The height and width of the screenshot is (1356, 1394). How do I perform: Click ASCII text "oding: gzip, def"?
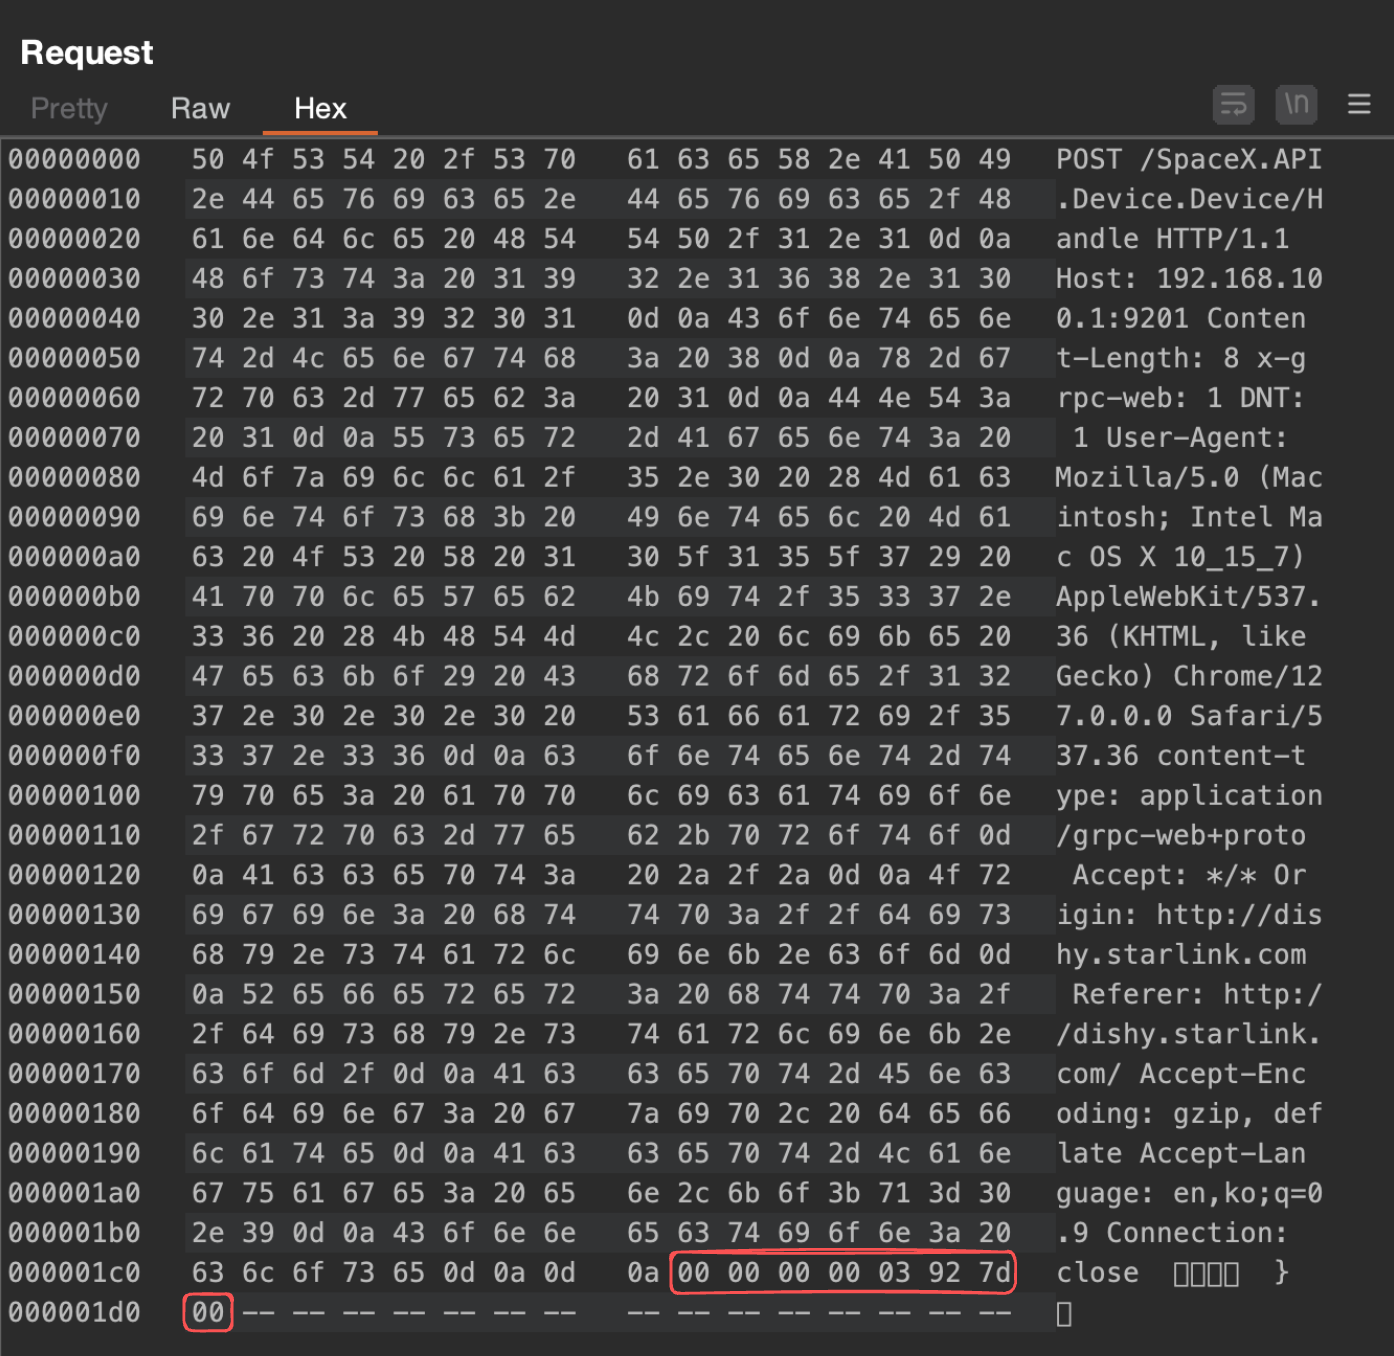pos(1189,1113)
